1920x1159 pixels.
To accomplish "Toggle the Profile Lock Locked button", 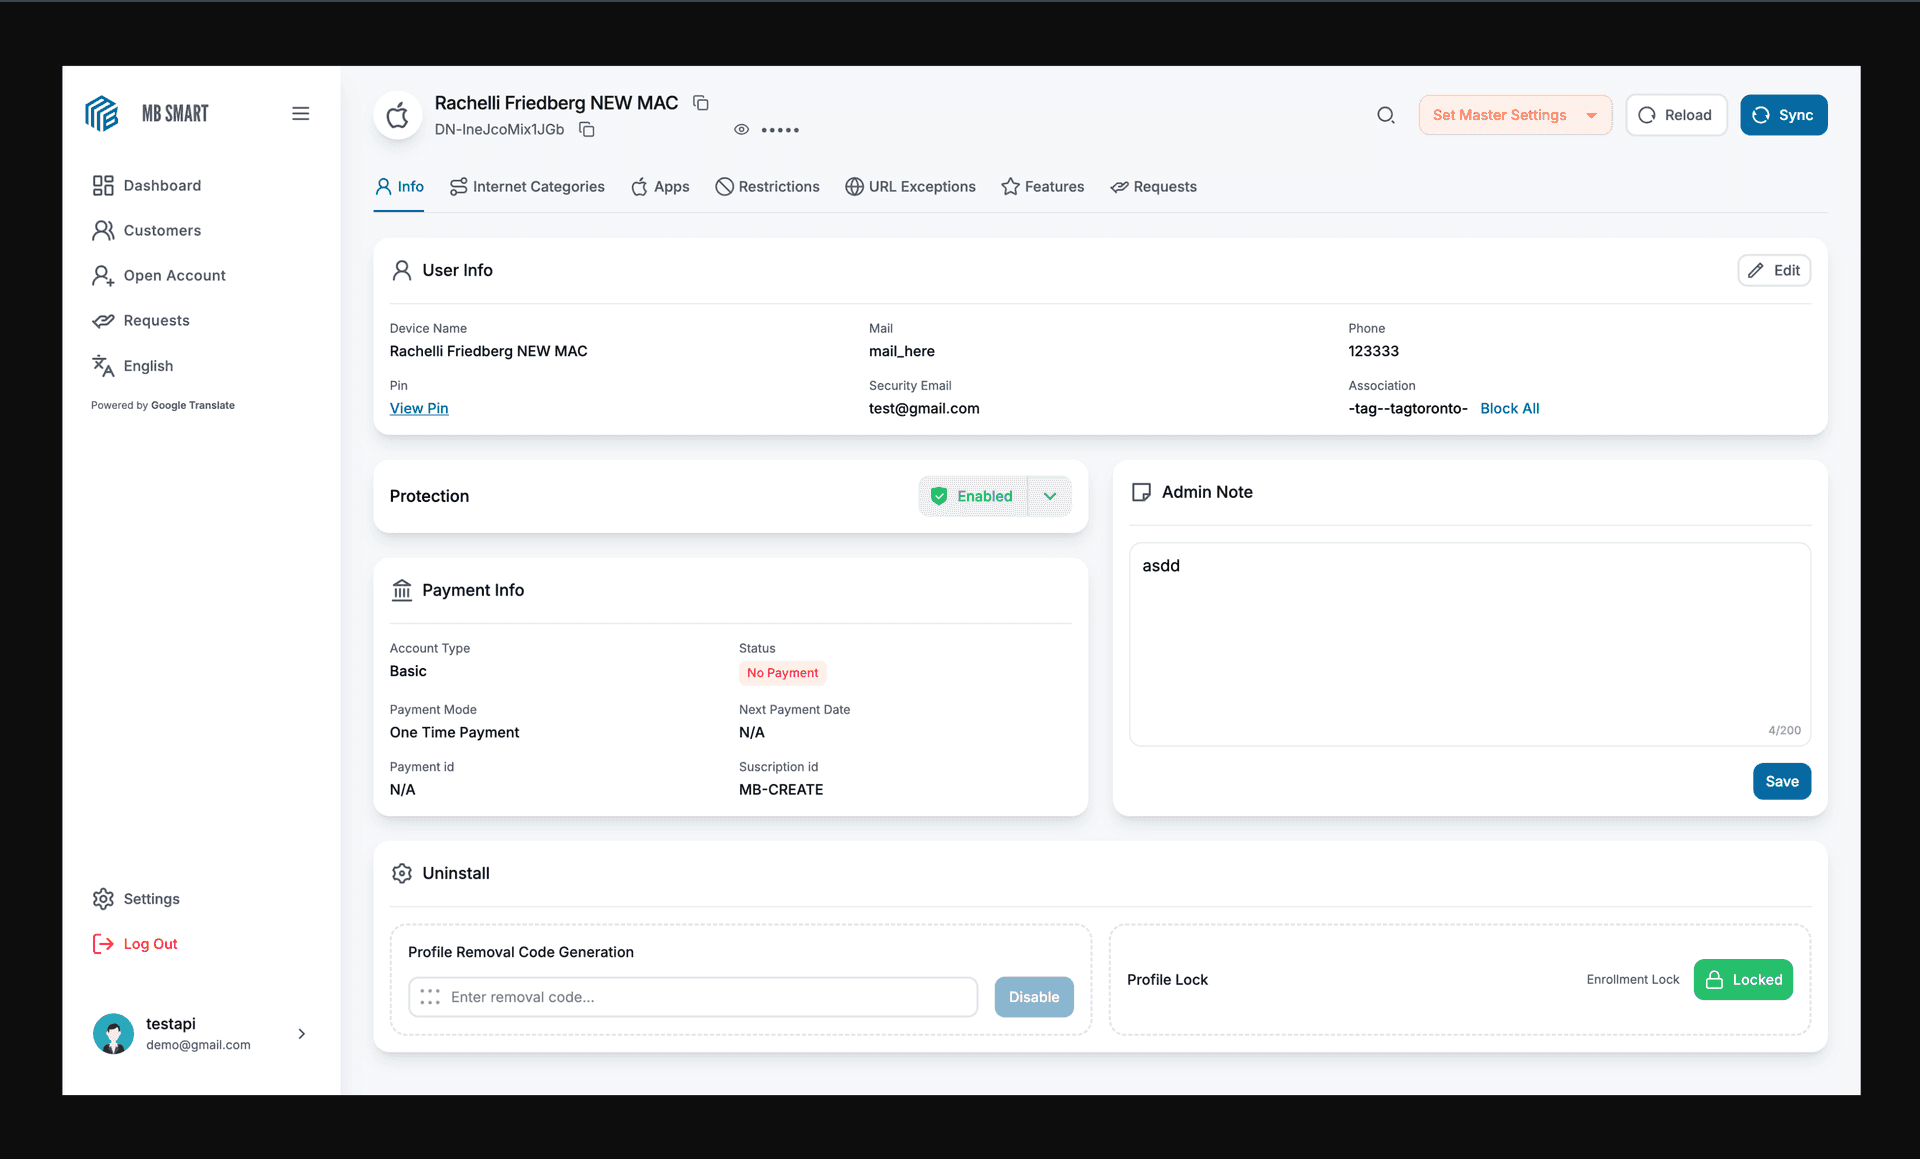I will 1743,980.
